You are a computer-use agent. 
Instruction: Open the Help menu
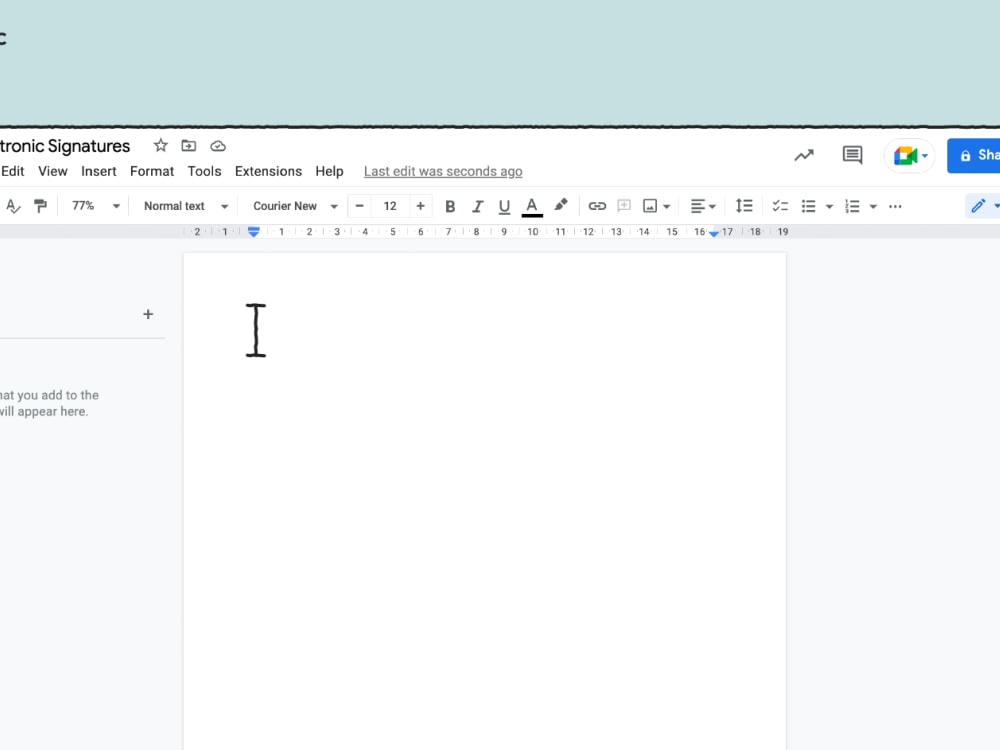pyautogui.click(x=329, y=172)
